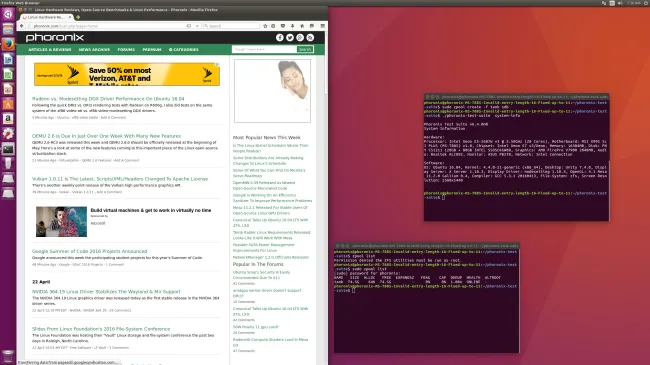Bookmark this page with the star icon
This screenshot has width=650, height=365.
[x=265, y=26]
